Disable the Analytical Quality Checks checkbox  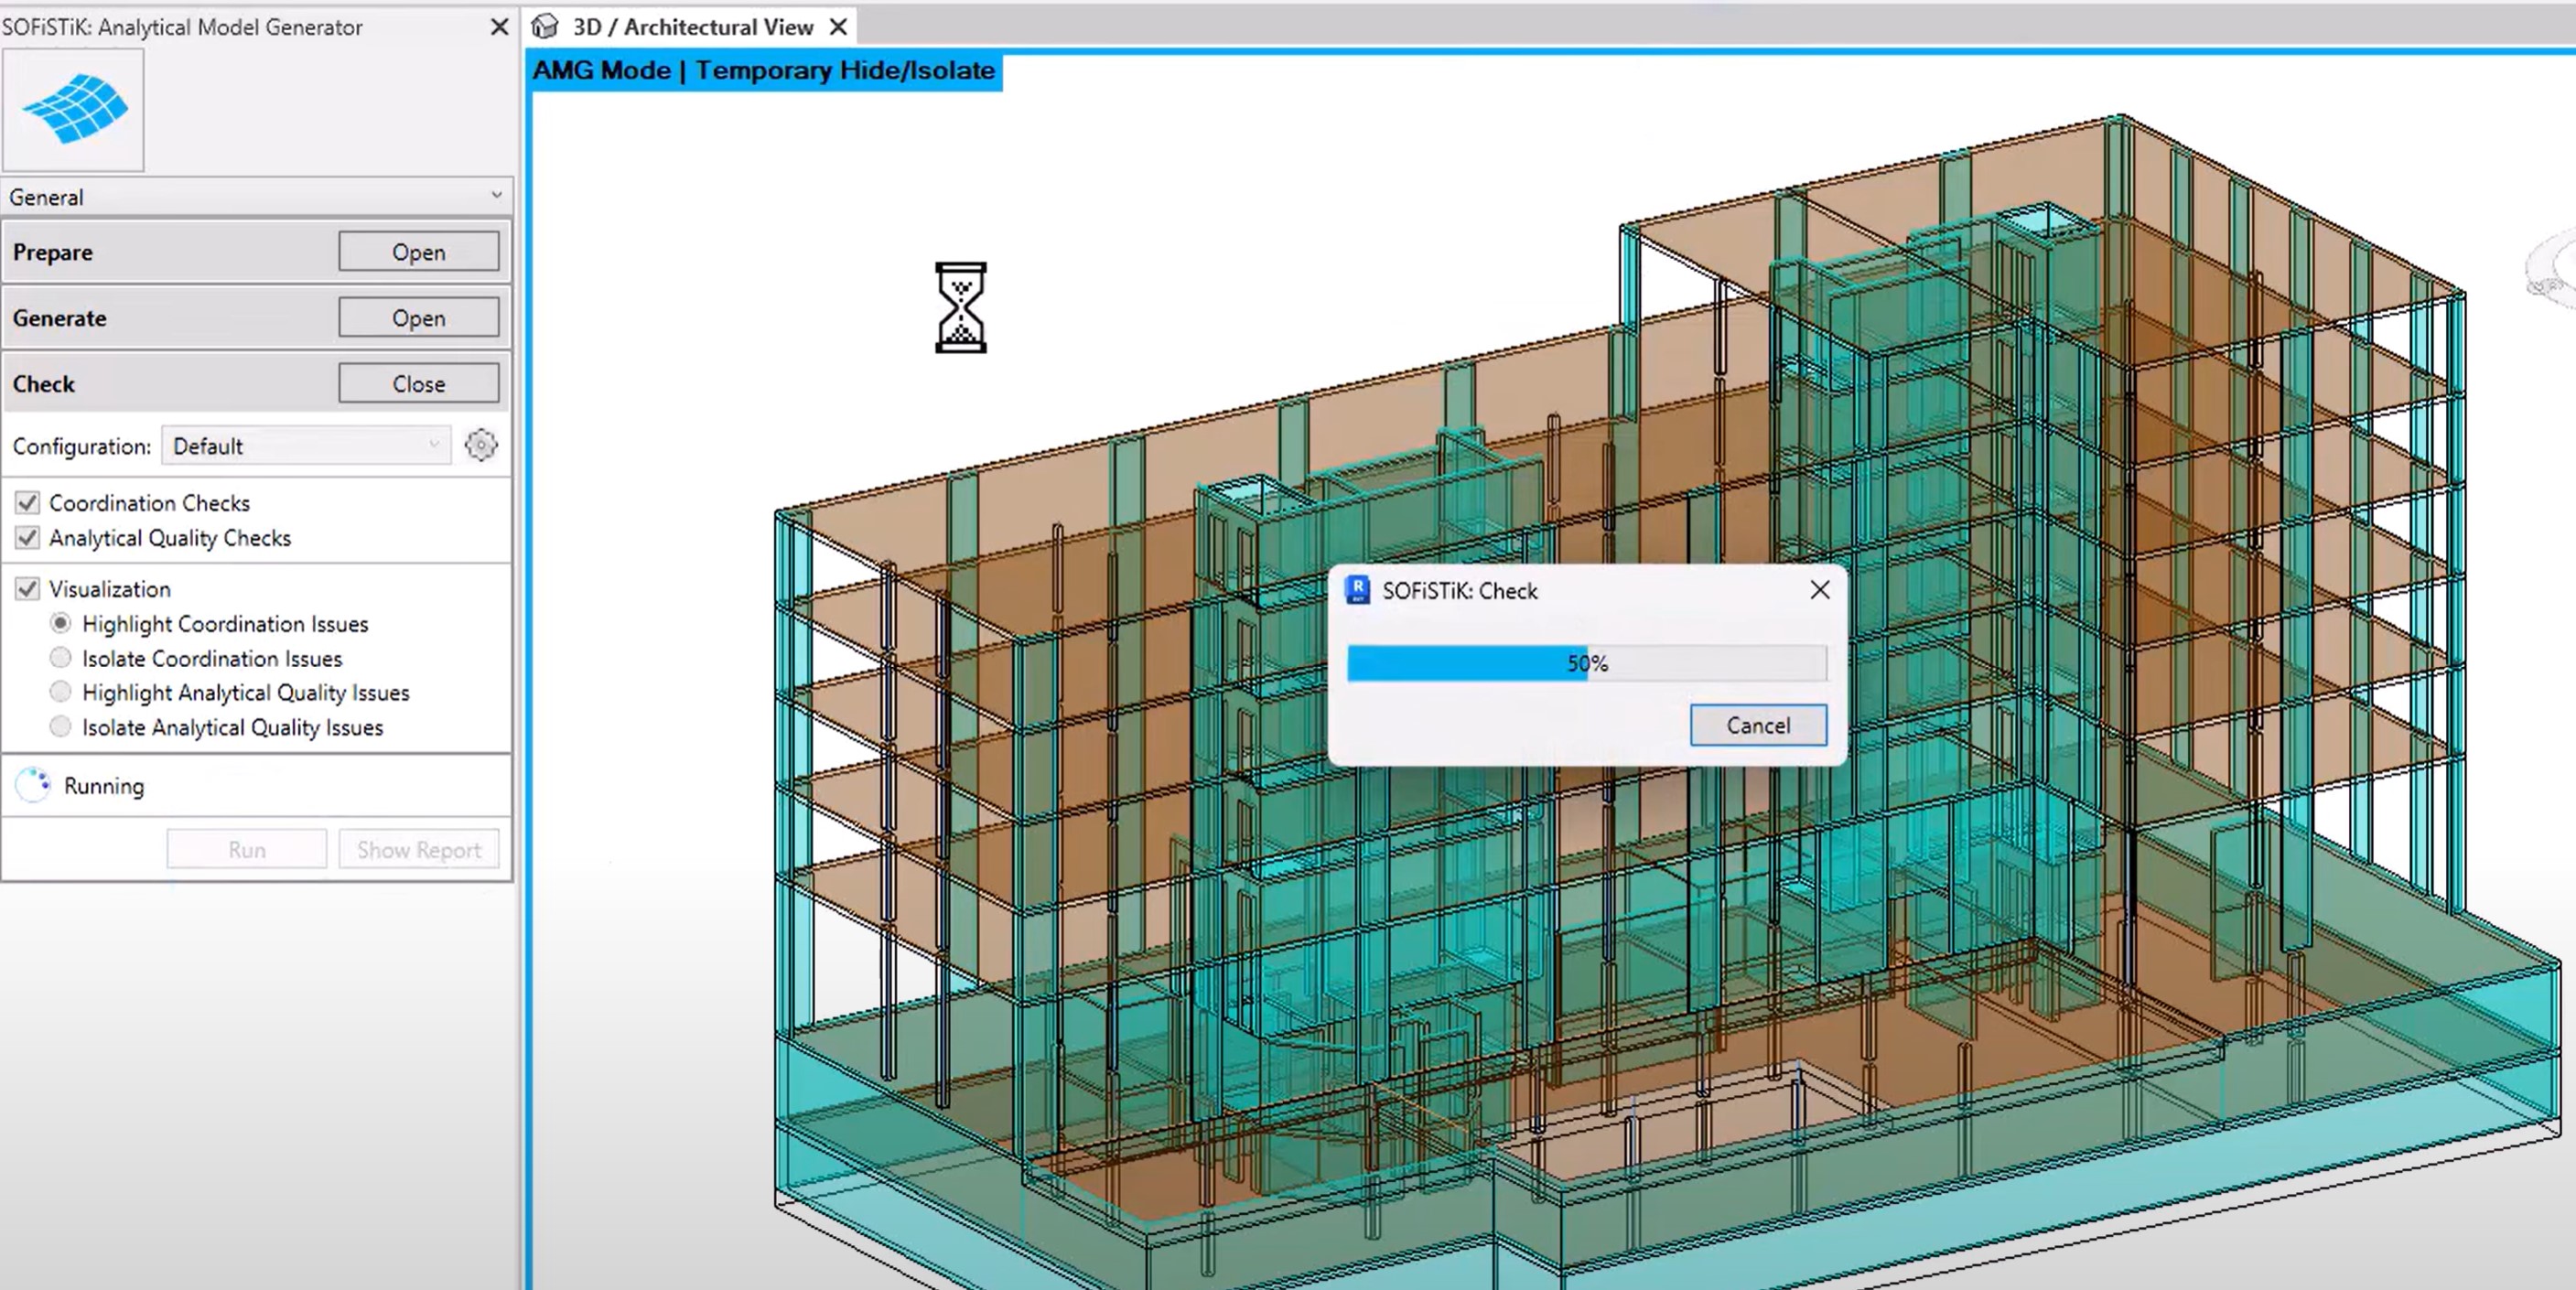28,537
